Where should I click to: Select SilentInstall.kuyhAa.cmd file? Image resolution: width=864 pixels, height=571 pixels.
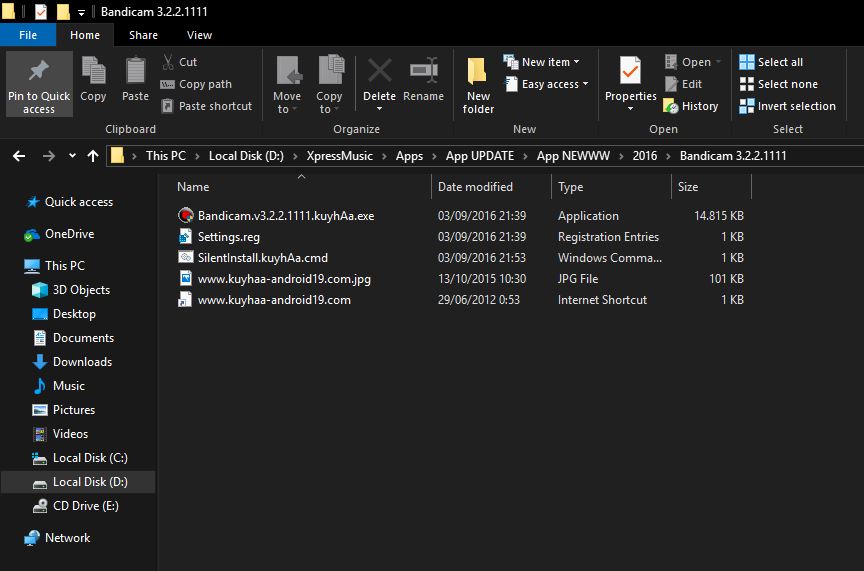click(262, 258)
